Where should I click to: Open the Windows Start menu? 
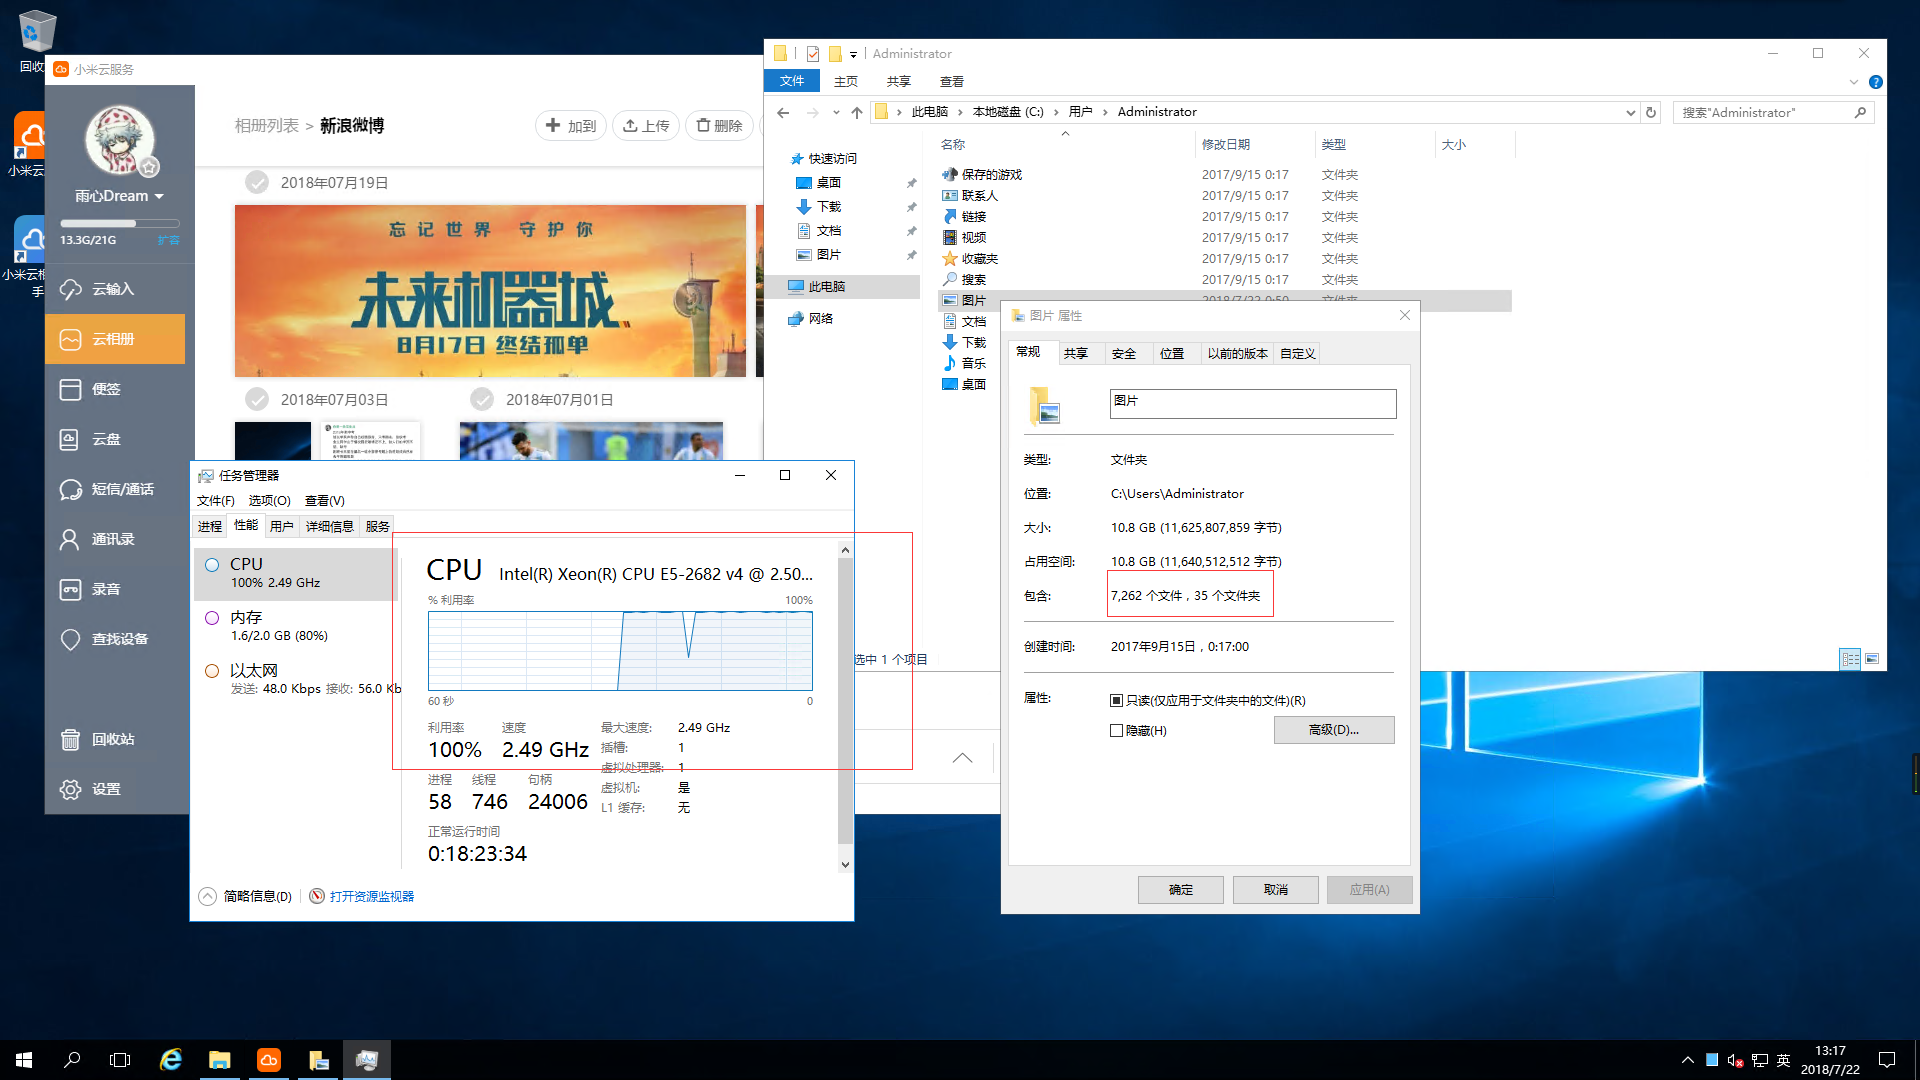tap(24, 1060)
